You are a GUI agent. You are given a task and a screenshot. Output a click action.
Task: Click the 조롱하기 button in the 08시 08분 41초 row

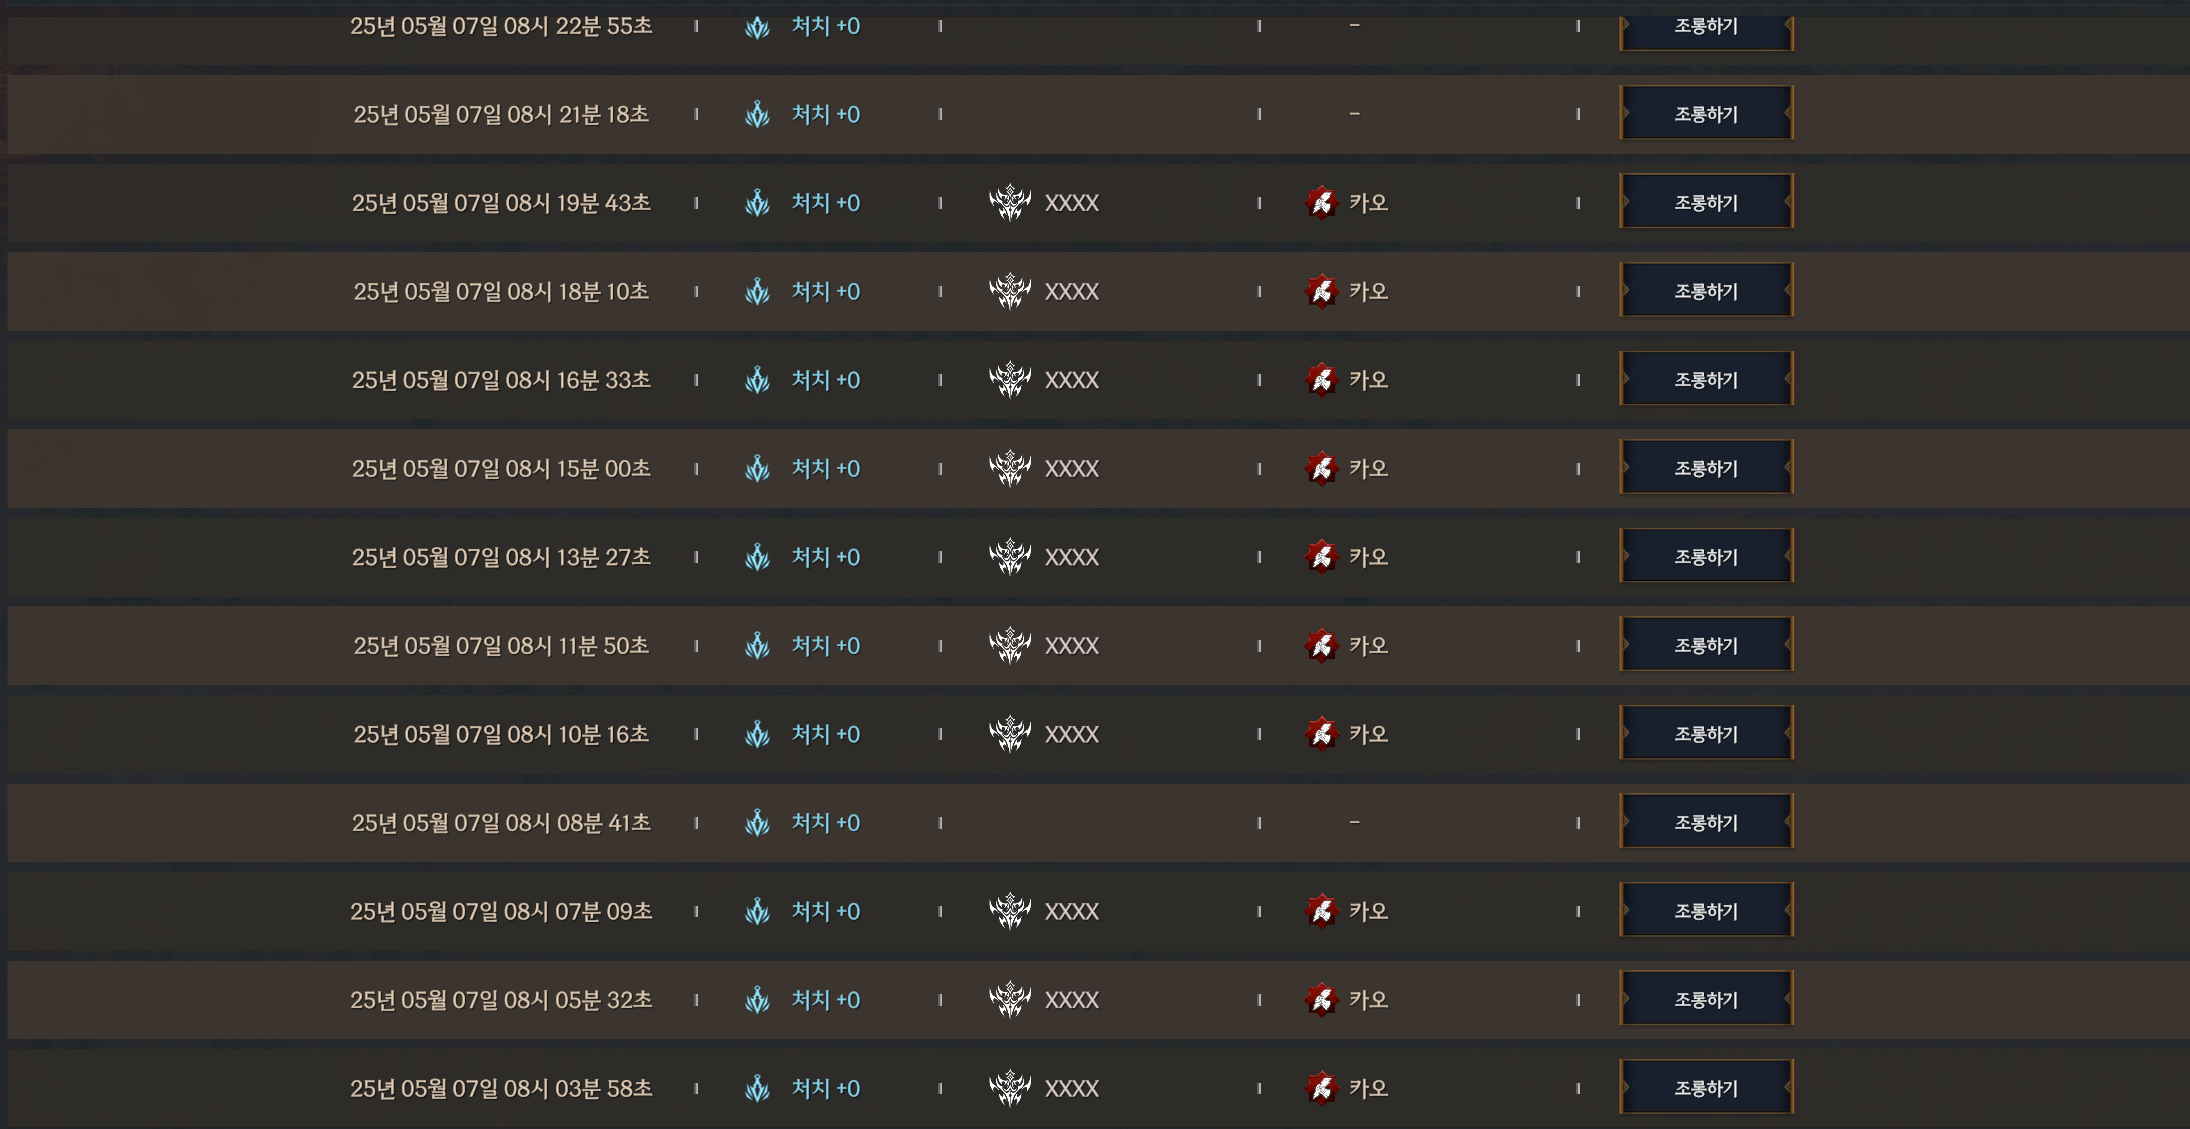pyautogui.click(x=1706, y=822)
